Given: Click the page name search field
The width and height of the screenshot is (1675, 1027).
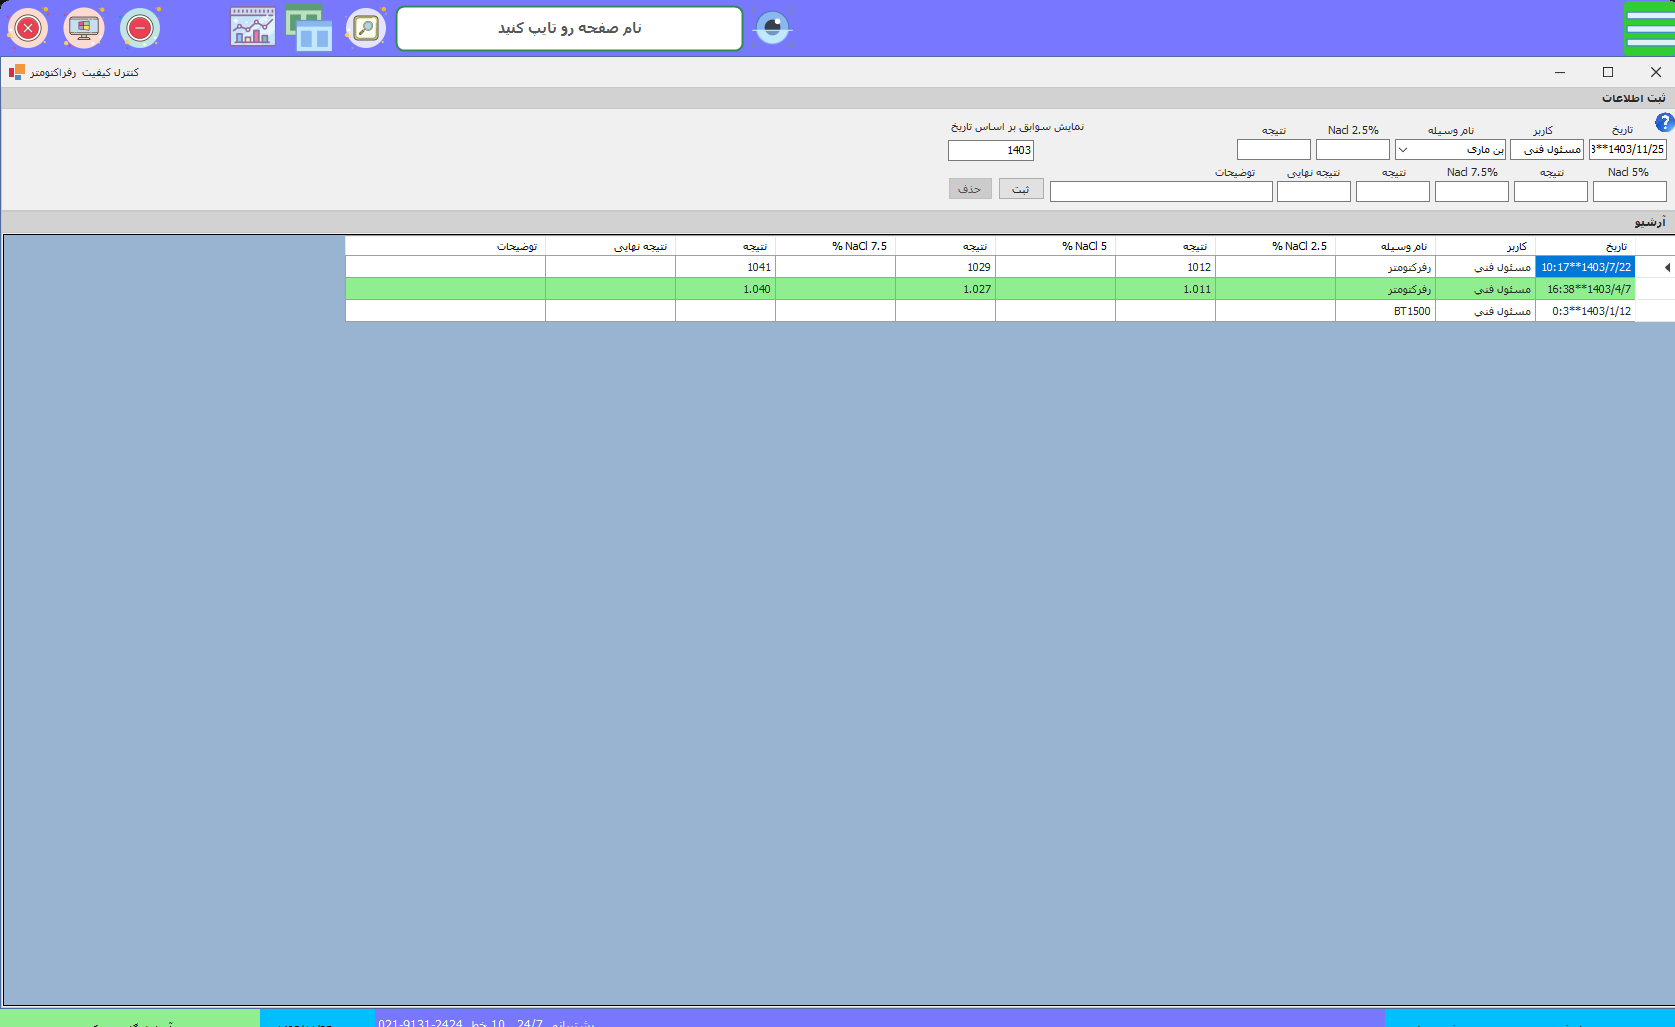Looking at the screenshot, I should (x=569, y=28).
